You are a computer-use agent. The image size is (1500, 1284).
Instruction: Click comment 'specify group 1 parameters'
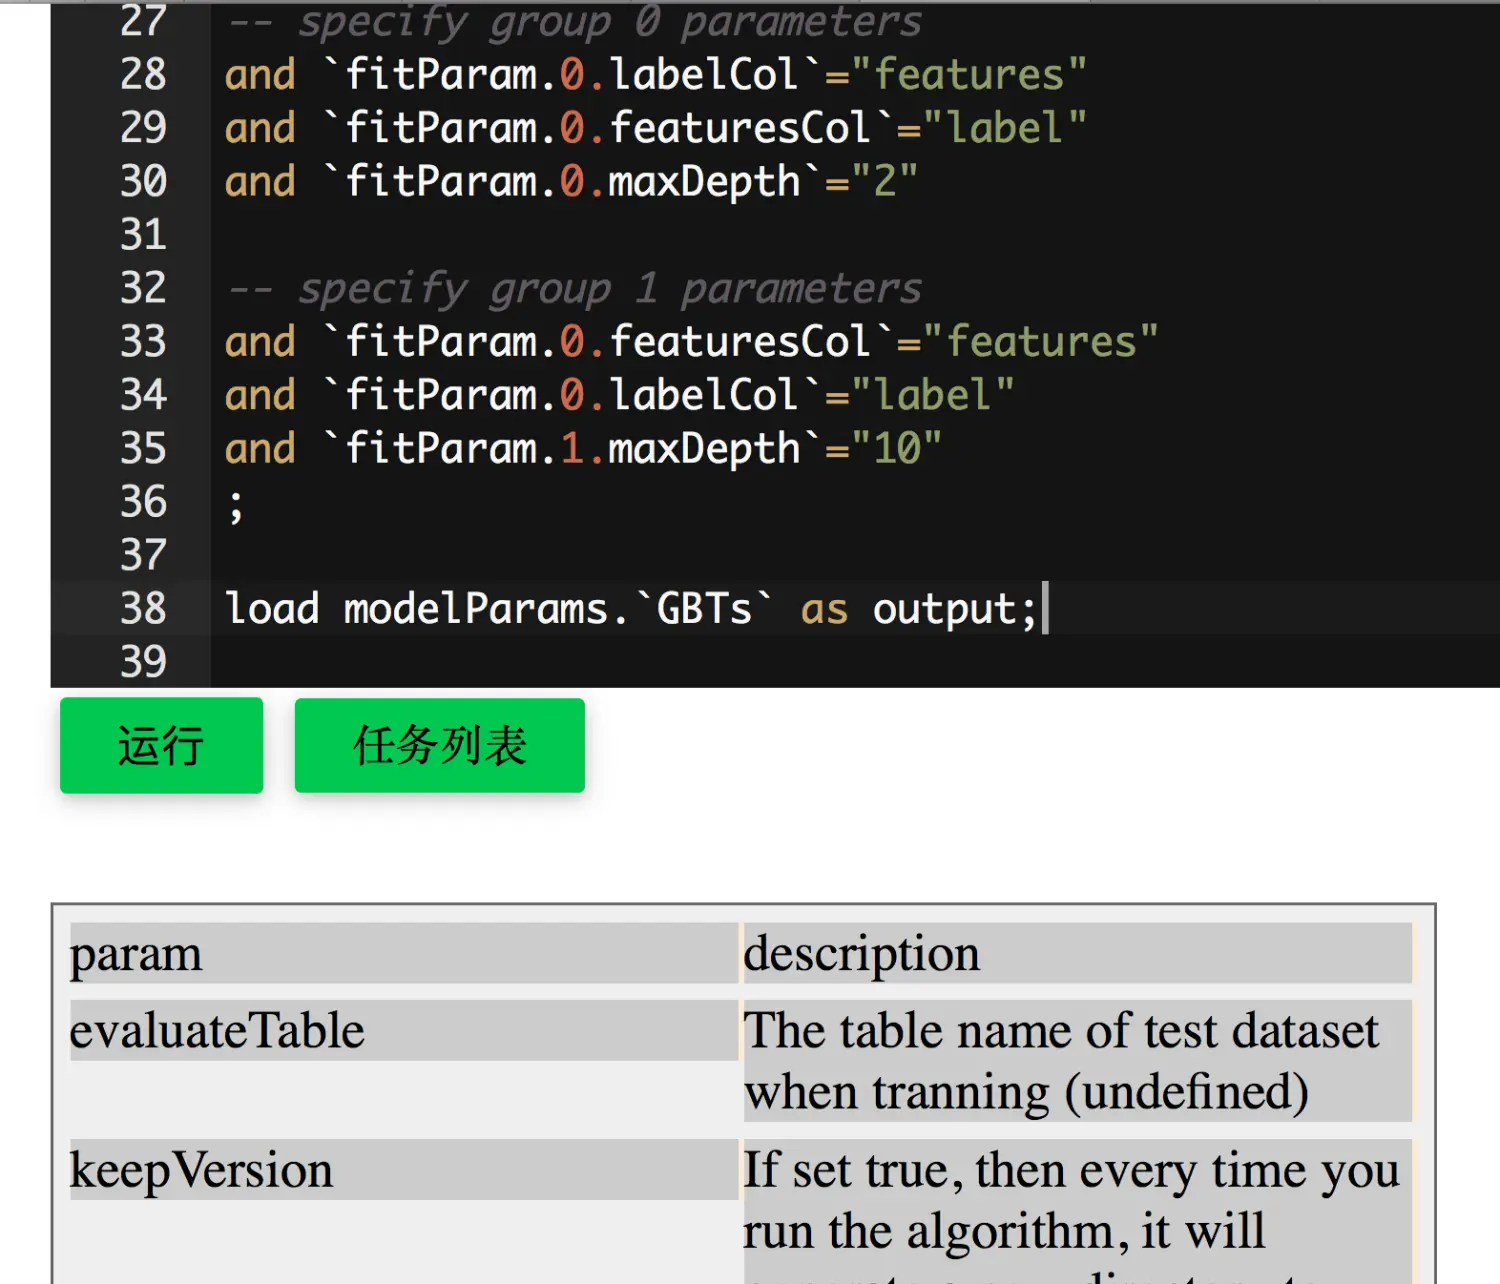click(x=575, y=288)
